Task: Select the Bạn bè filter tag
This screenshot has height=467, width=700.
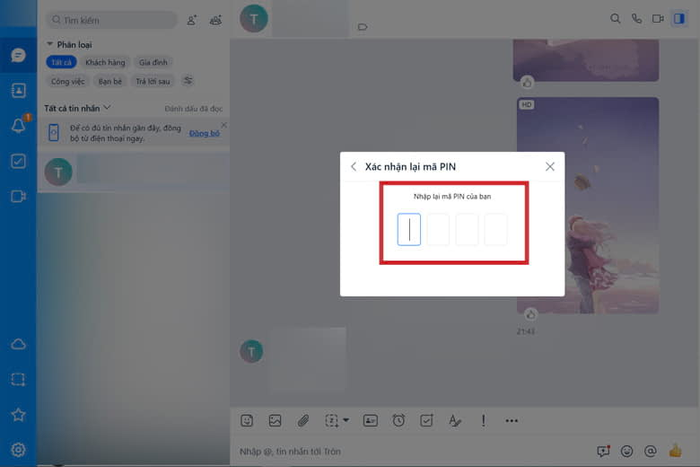Action: [x=110, y=82]
